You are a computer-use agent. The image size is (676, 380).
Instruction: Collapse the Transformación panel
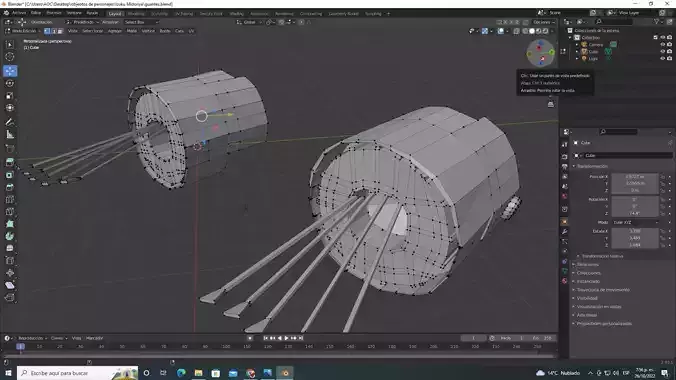coord(591,166)
